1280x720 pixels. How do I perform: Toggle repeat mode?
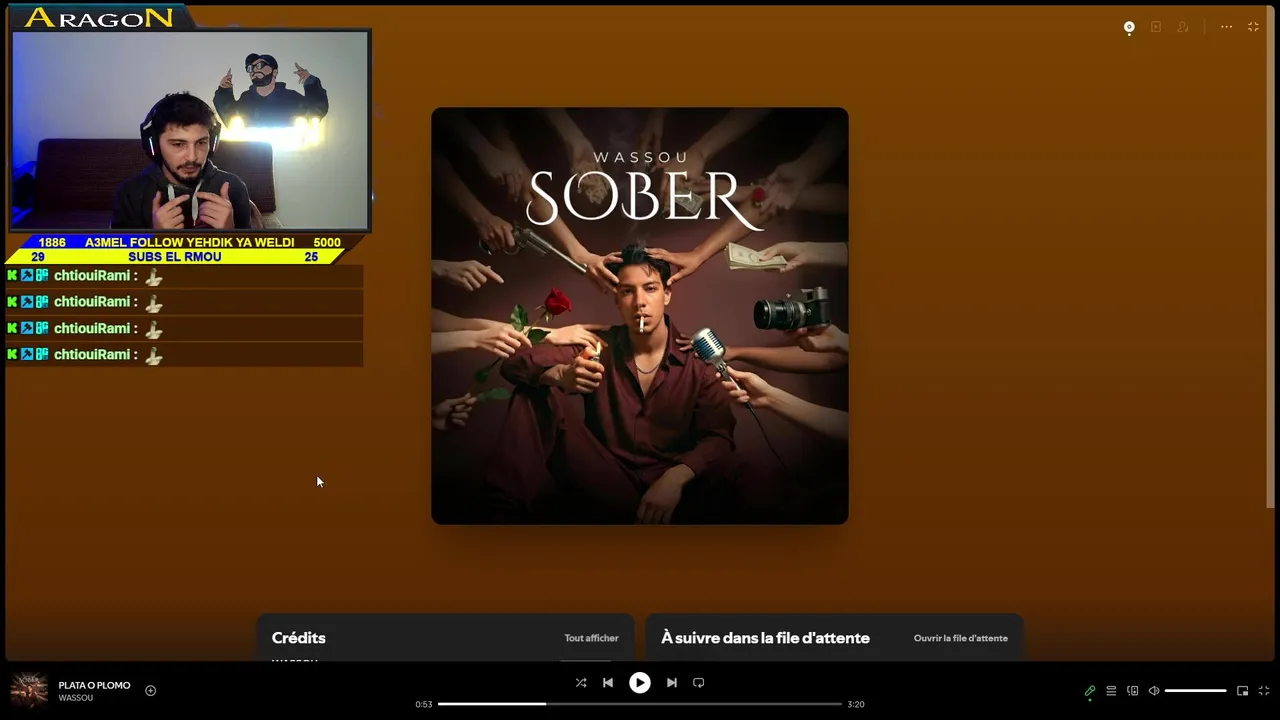coord(699,683)
